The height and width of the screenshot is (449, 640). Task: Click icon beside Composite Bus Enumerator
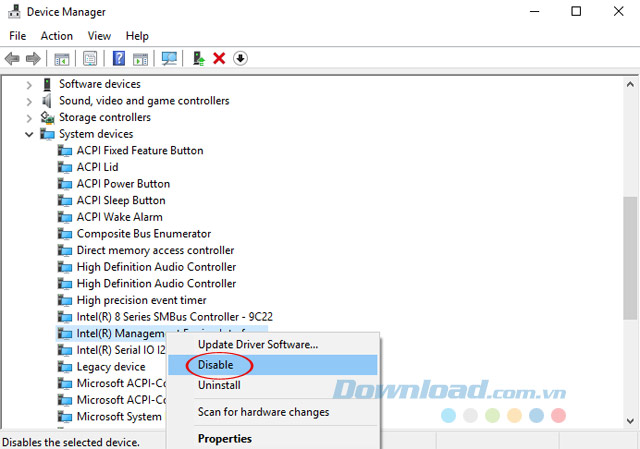coord(65,234)
